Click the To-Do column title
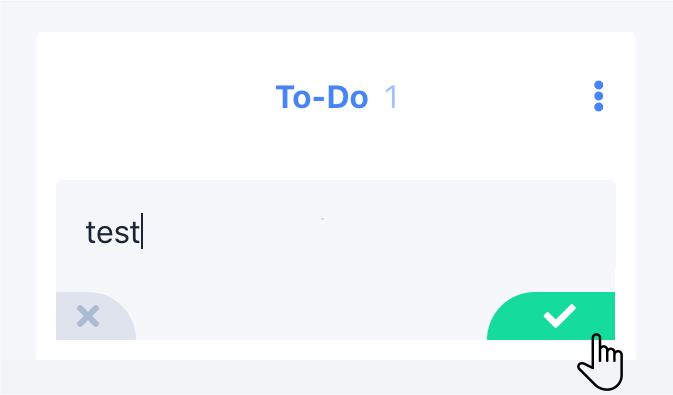673x395 pixels. pos(322,97)
